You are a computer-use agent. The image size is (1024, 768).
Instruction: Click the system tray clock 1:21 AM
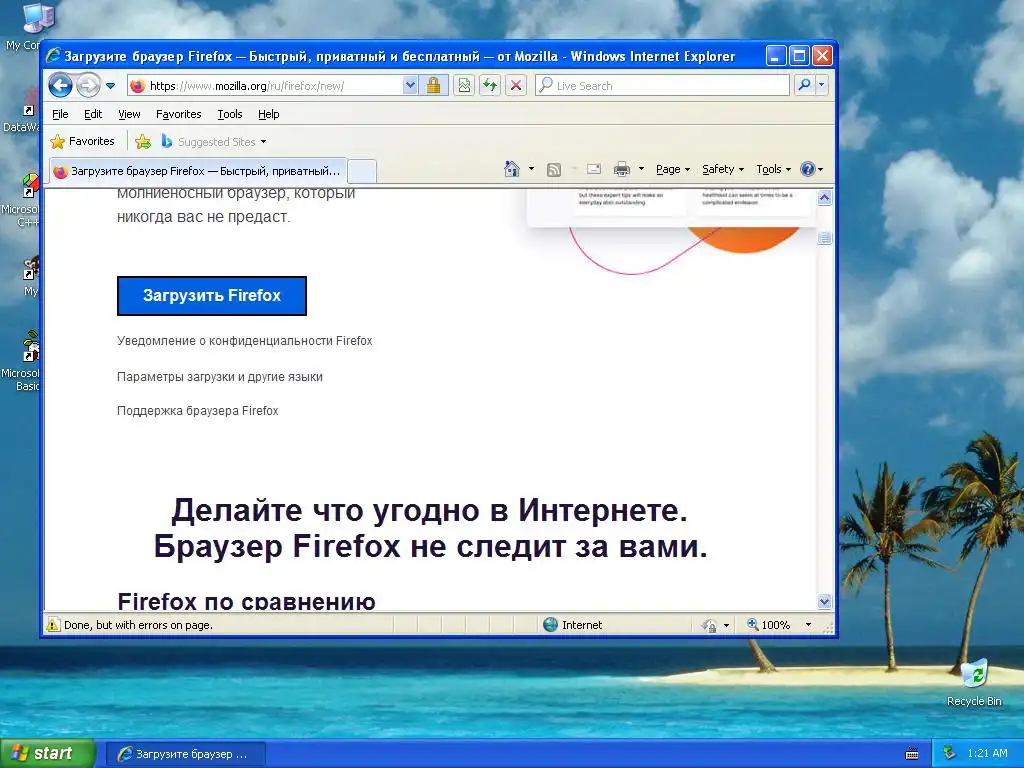[x=987, y=754]
